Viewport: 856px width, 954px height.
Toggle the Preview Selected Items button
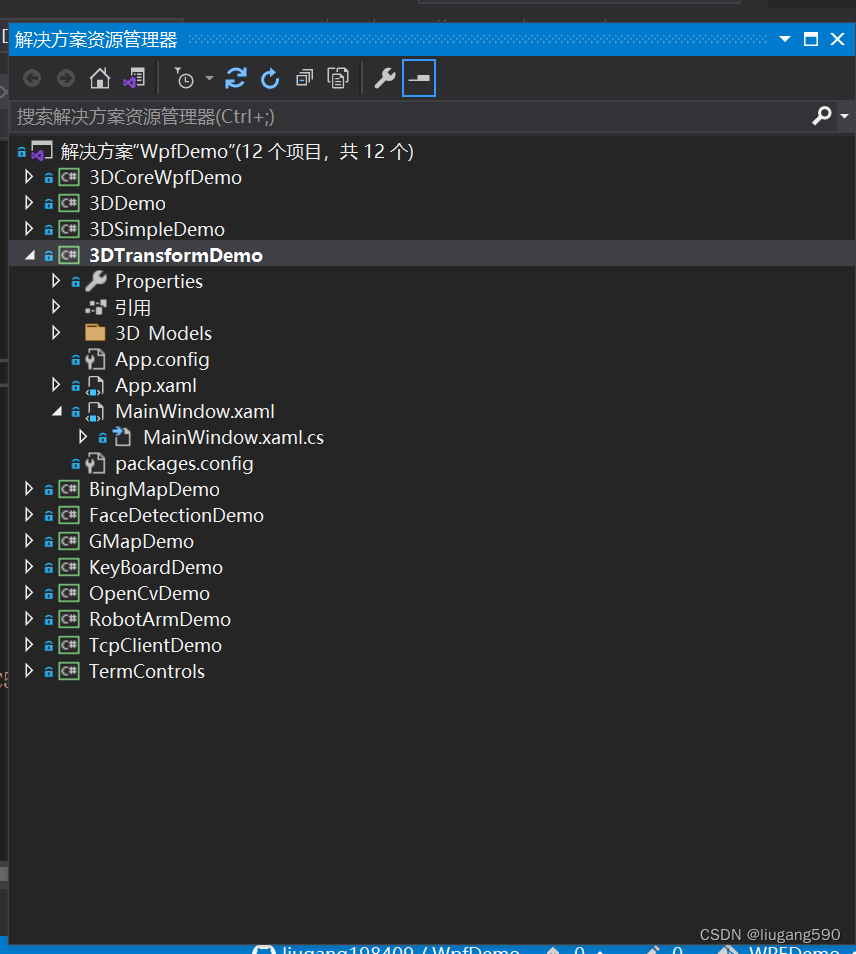[419, 79]
